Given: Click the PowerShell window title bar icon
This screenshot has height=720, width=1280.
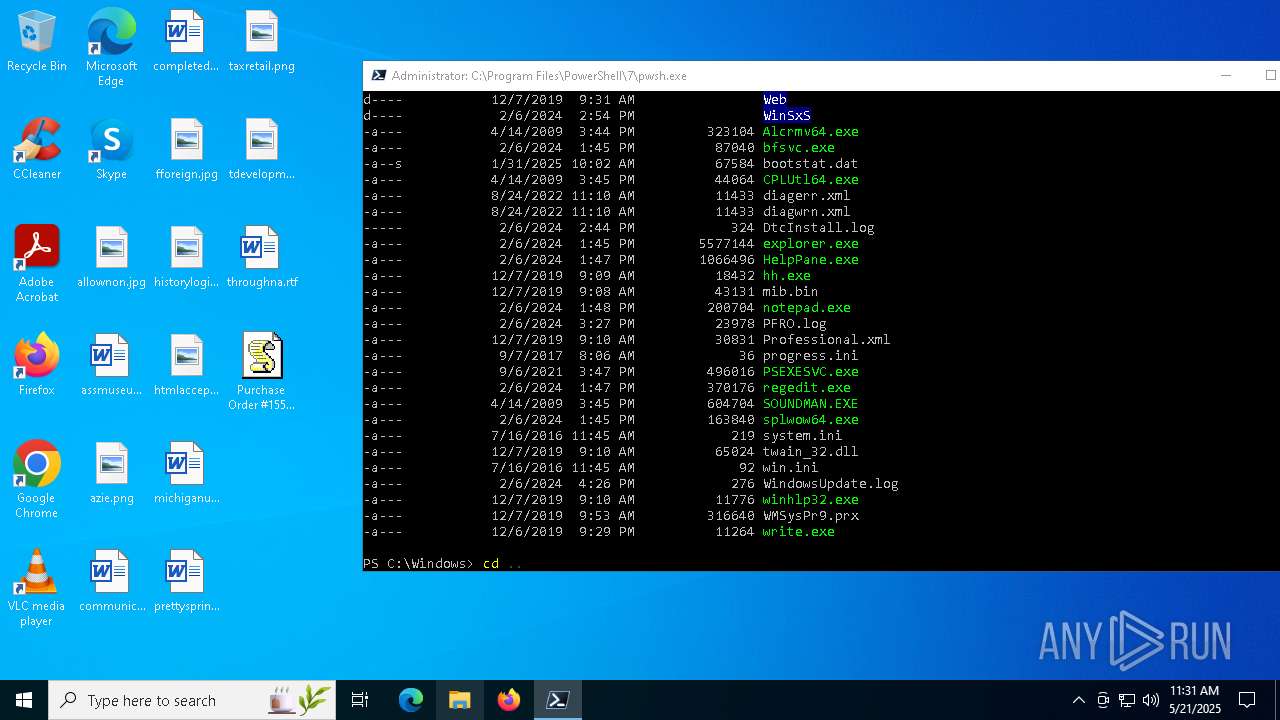Looking at the screenshot, I should [379, 76].
